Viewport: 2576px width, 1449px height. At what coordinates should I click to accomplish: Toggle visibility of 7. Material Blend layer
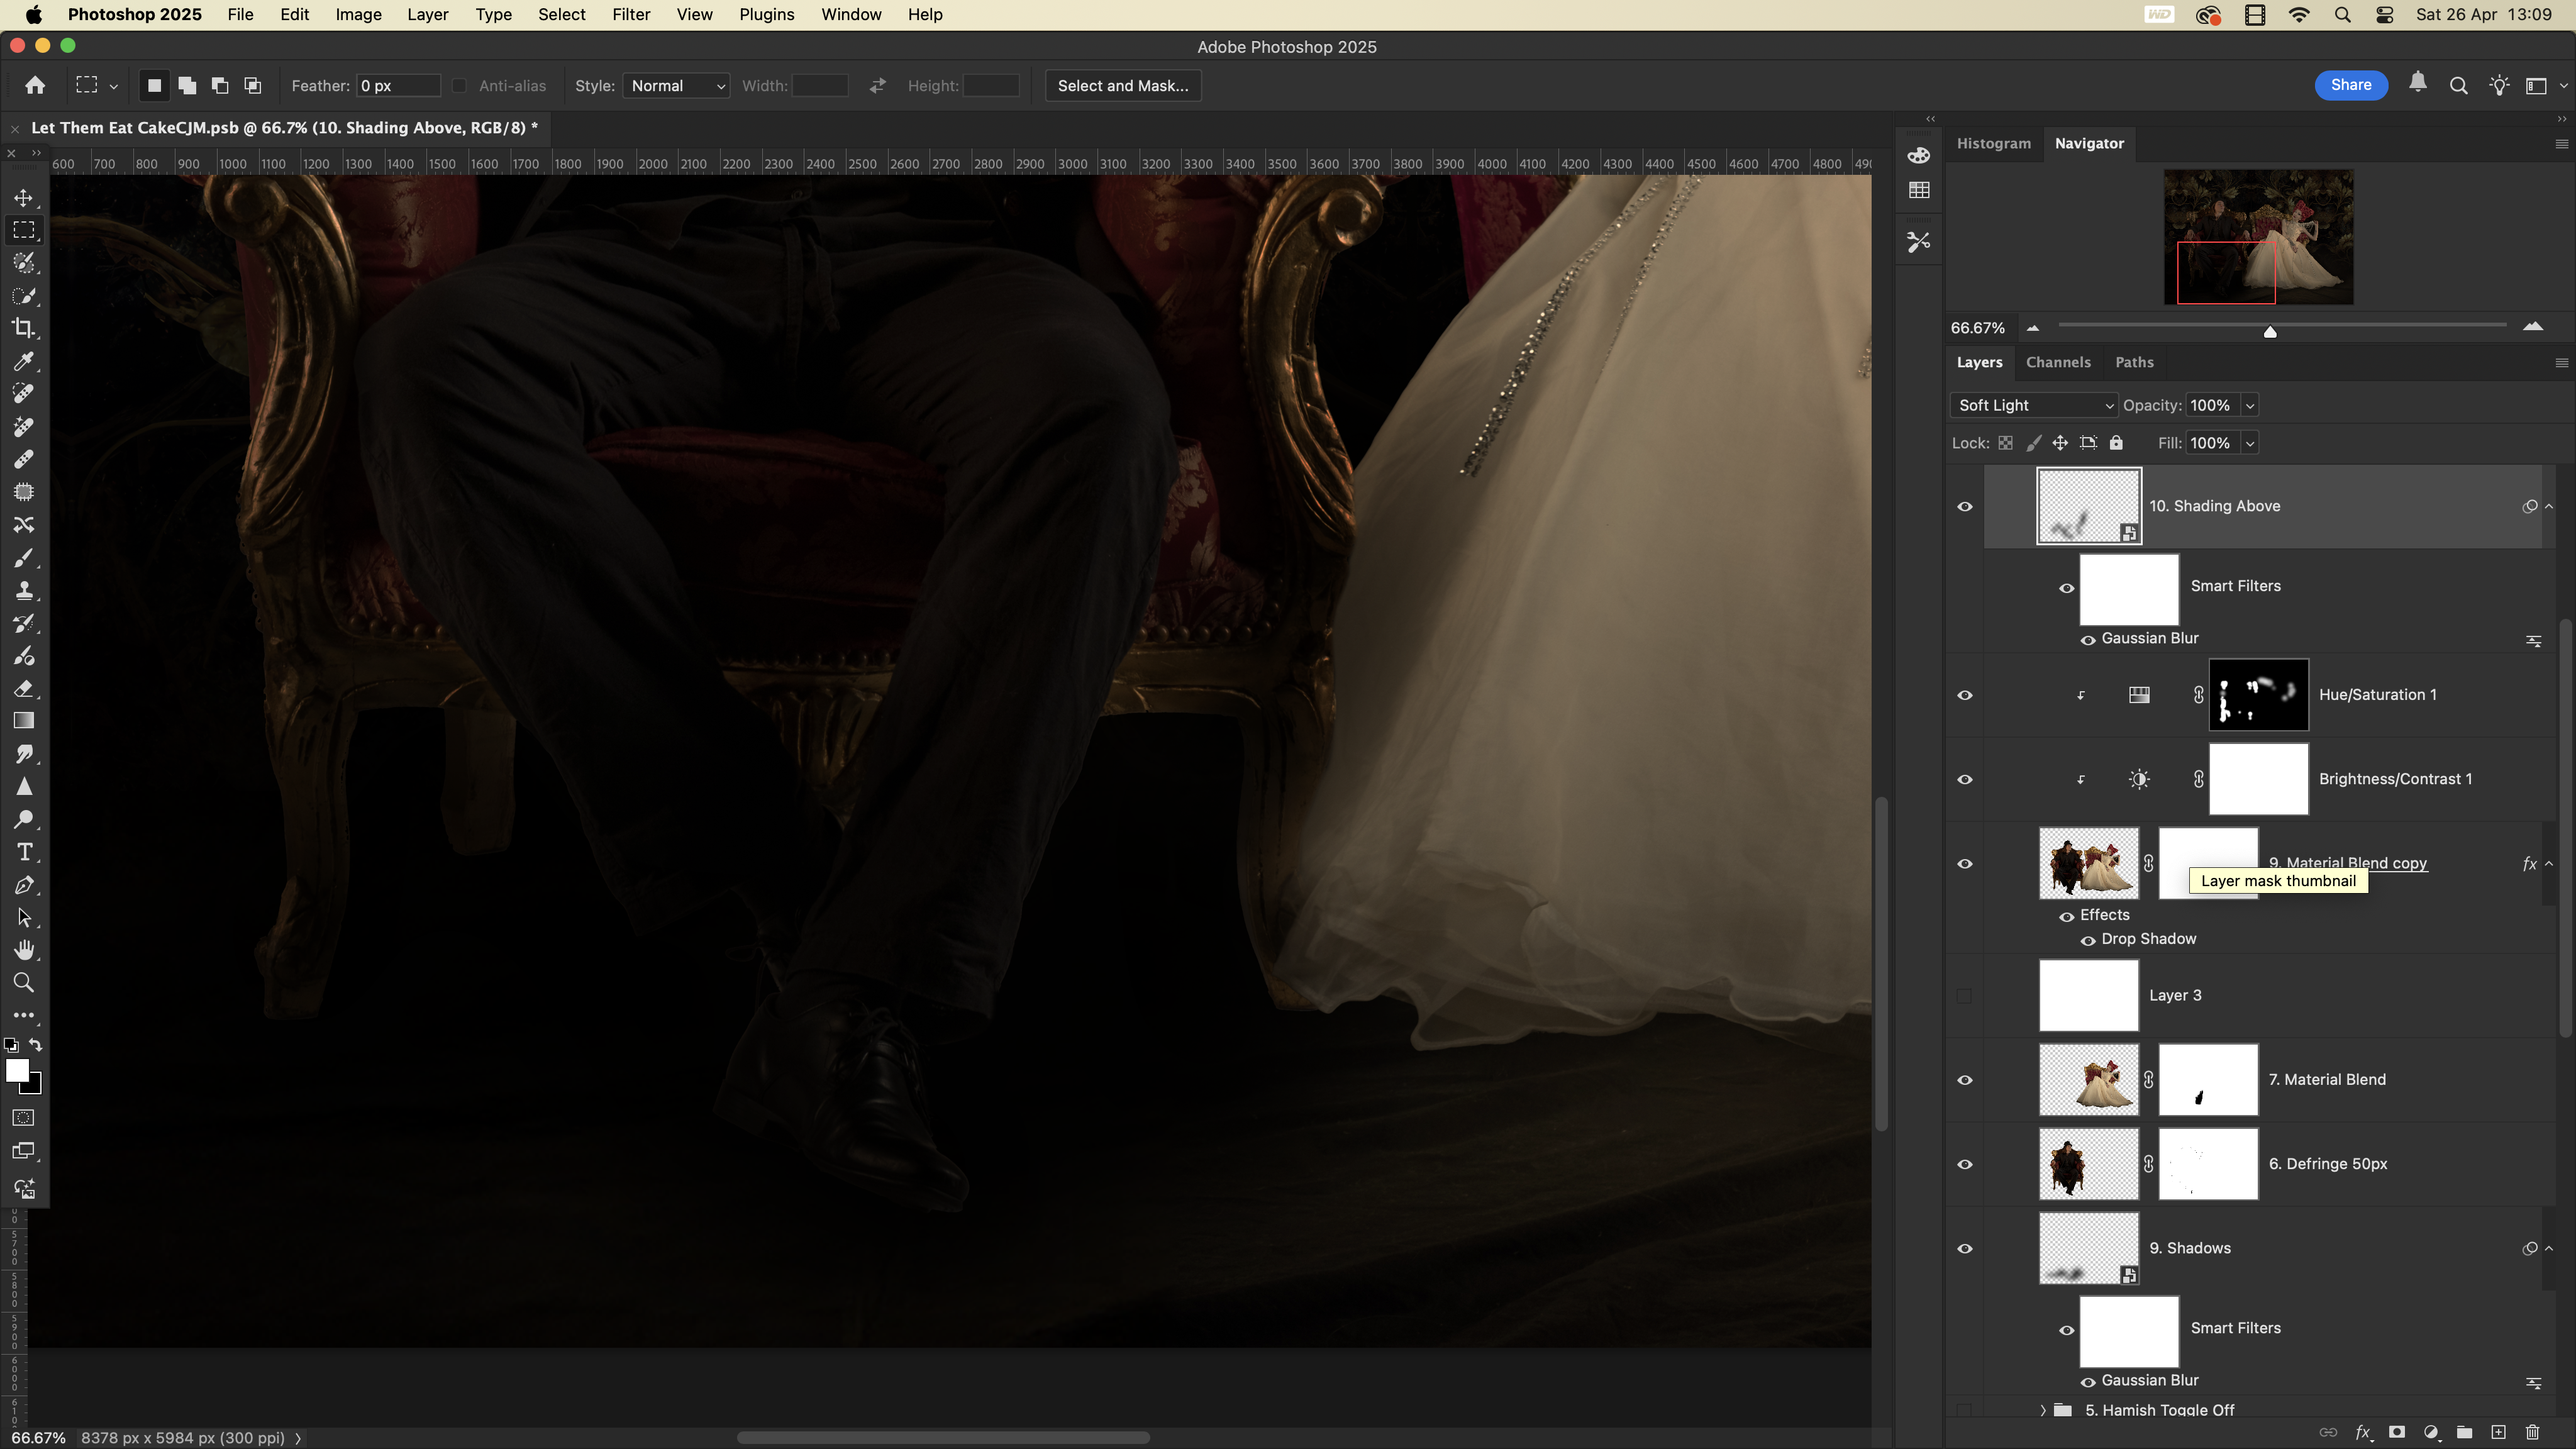tap(1964, 1080)
